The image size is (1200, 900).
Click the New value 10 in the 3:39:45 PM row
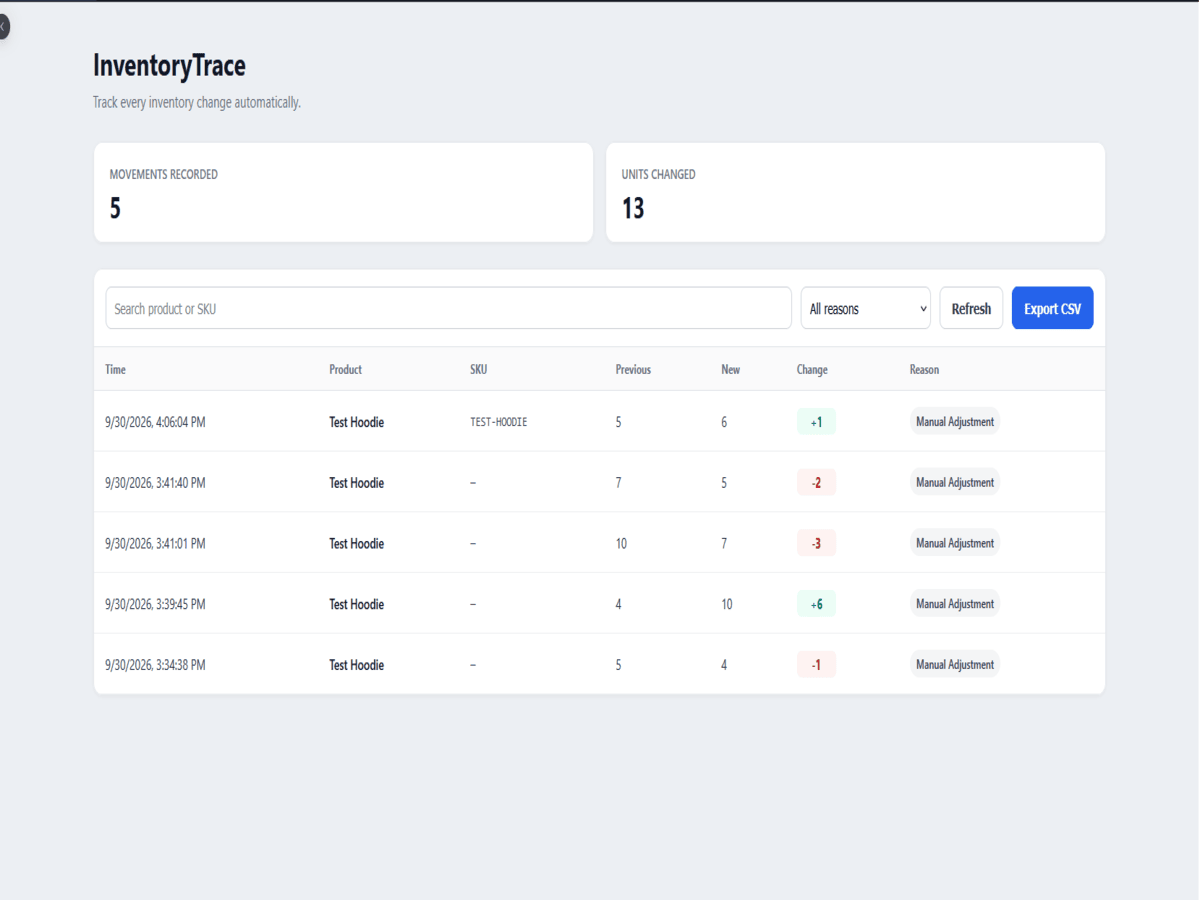click(x=726, y=604)
